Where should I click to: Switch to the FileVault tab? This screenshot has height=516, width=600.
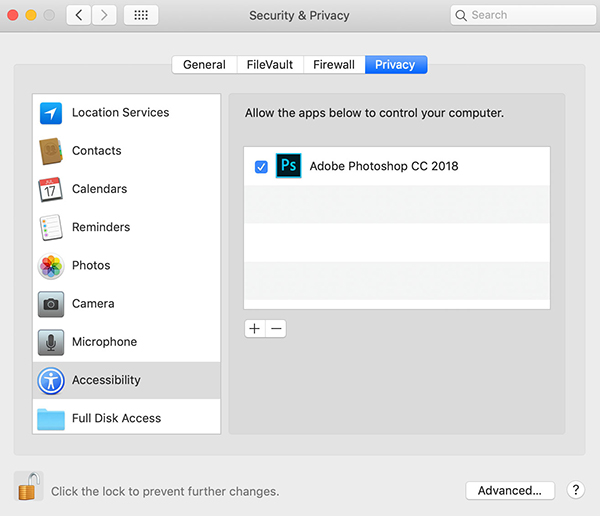(270, 64)
